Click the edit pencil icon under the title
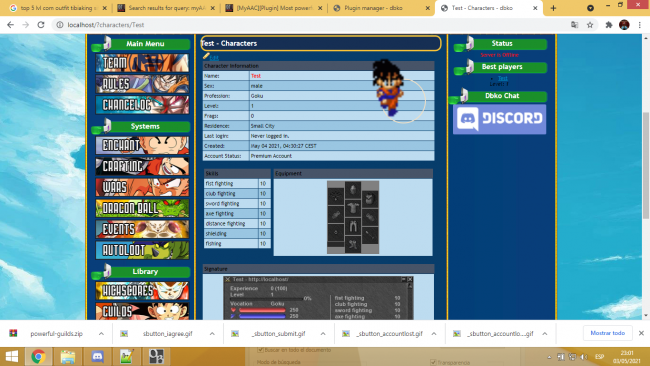This screenshot has height=366, width=650. pyautogui.click(x=206, y=56)
